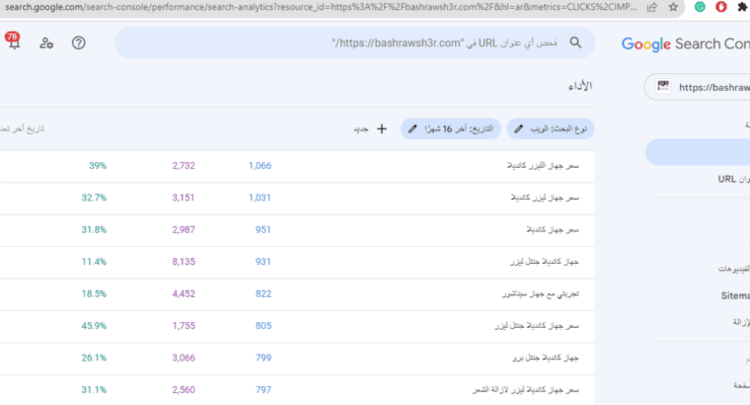Add a new filter with '+ جديد'

370,129
